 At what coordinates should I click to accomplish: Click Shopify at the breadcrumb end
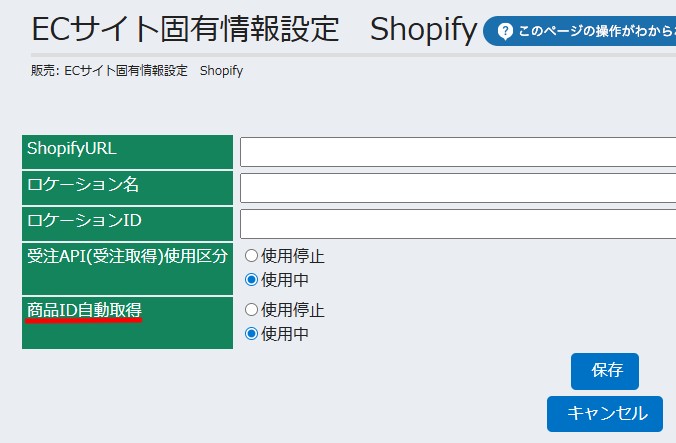click(221, 71)
